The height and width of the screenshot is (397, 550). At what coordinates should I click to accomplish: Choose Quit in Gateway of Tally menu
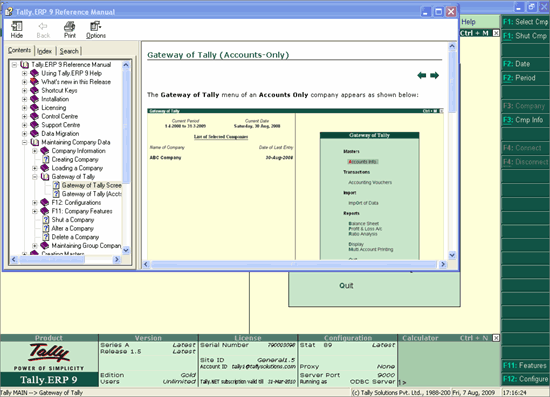pyautogui.click(x=346, y=286)
